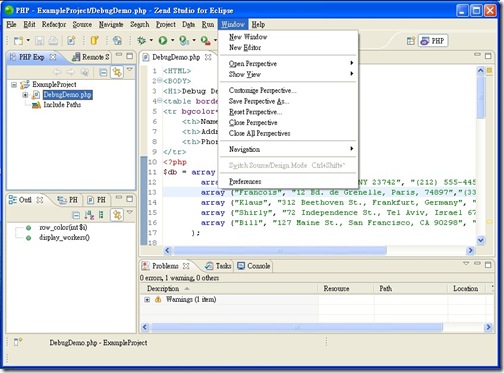Click the External Tools run icon
This screenshot has height=373, width=504.
click(x=206, y=41)
